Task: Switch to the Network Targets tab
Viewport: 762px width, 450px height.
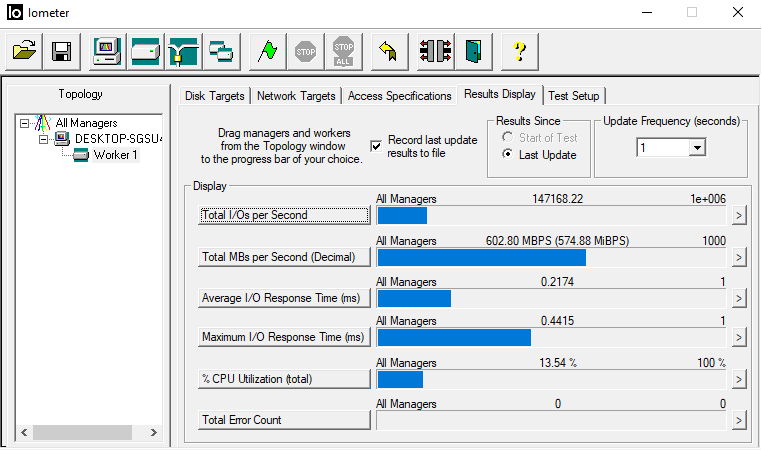Action: coord(296,96)
